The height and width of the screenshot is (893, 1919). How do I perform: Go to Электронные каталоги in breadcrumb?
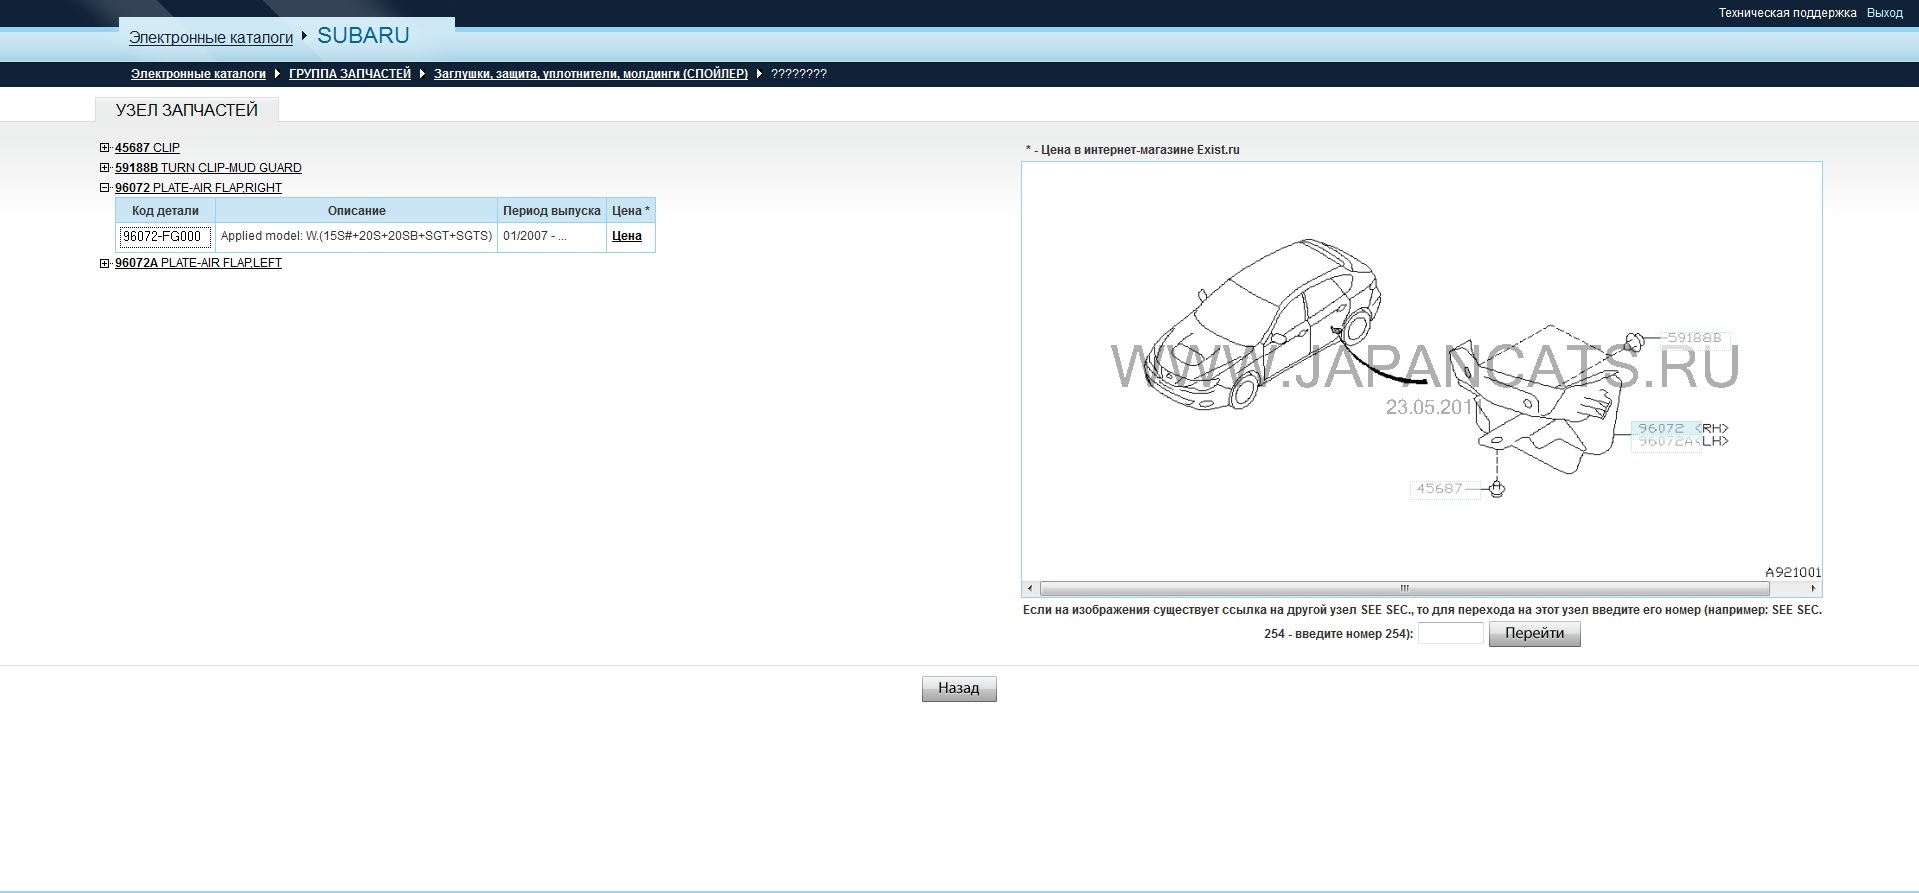point(198,74)
